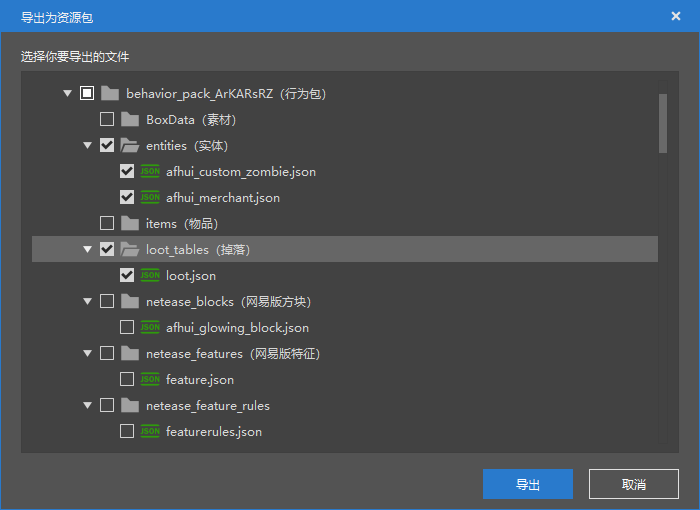This screenshot has width=700, height=510.
Task: Select the netease_feature_rules folder label
Action: (207, 405)
